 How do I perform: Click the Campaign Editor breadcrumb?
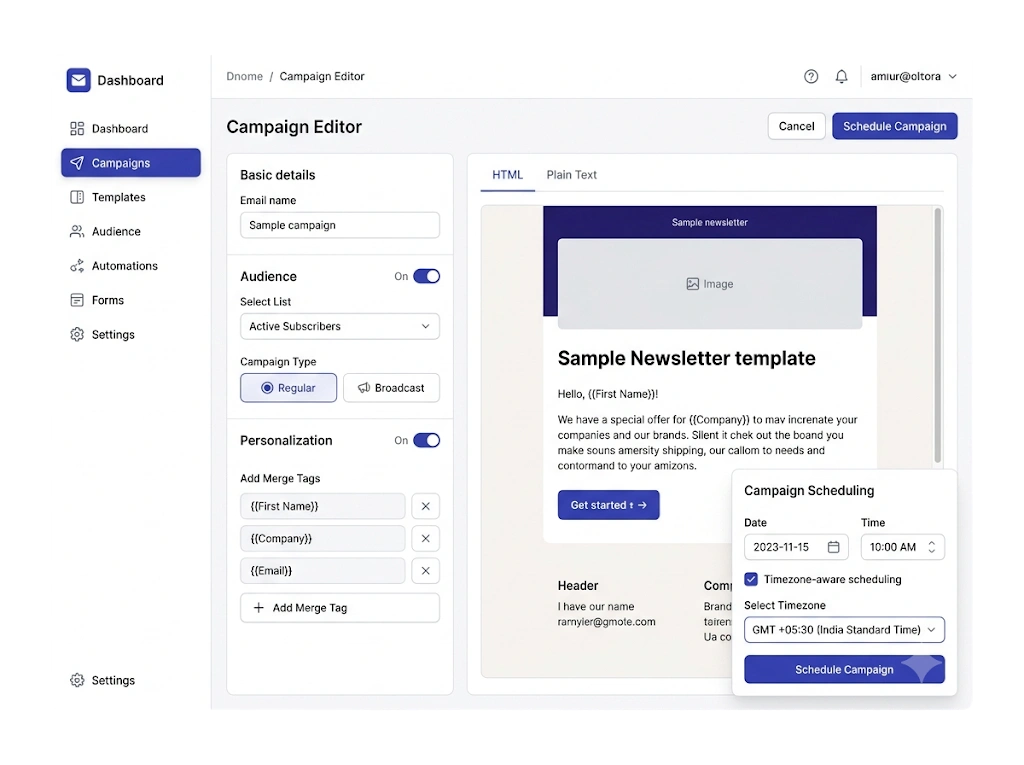pos(322,76)
